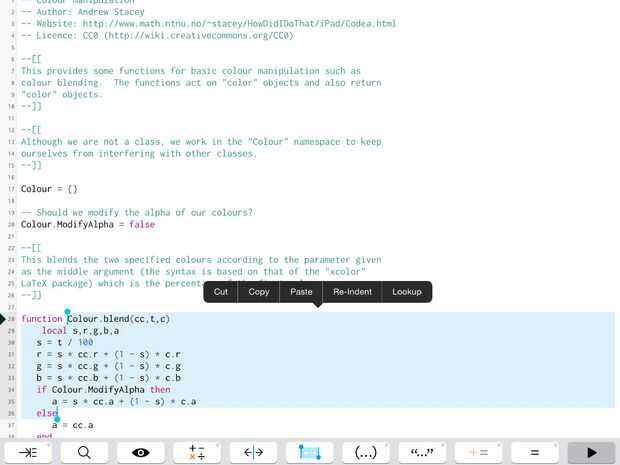Tap the "then" keyword on line 34
The width and height of the screenshot is (620, 465).
click(x=160, y=390)
